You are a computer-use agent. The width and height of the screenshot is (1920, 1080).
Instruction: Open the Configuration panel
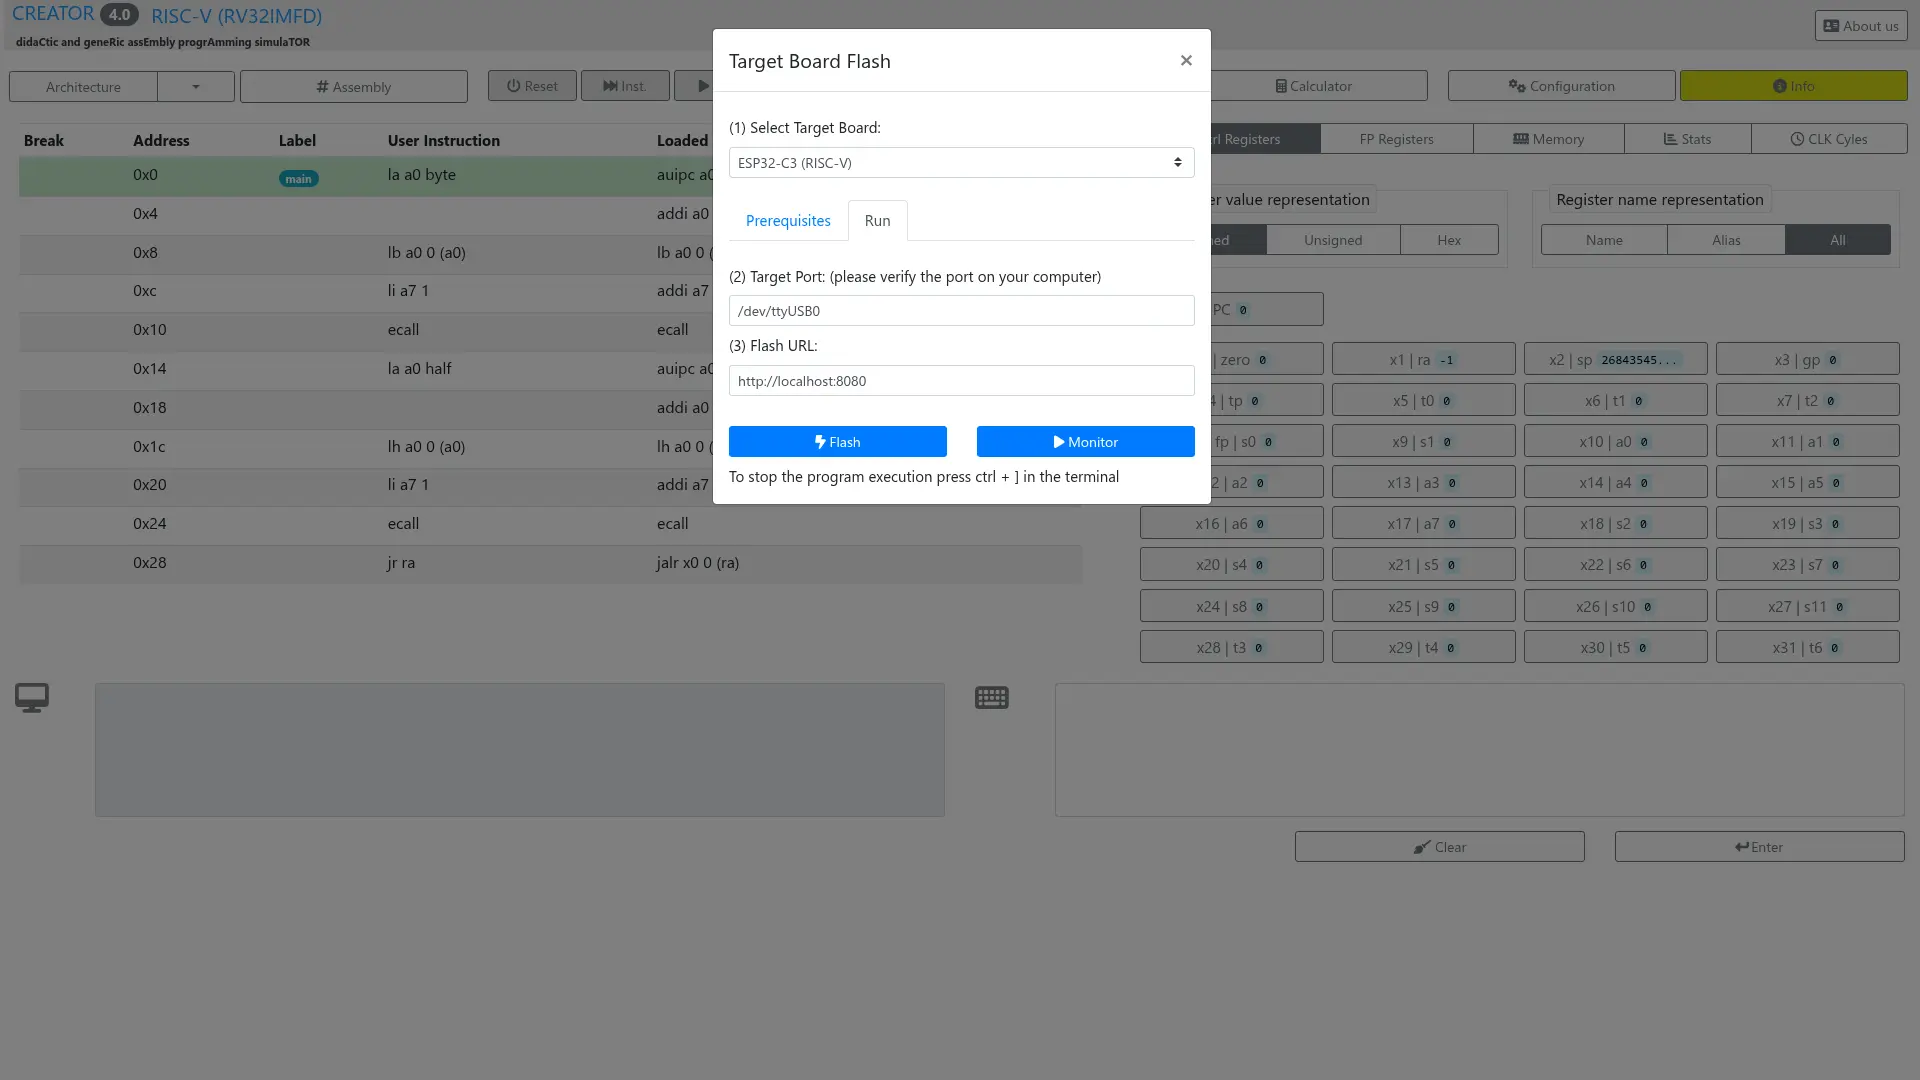tap(1561, 86)
